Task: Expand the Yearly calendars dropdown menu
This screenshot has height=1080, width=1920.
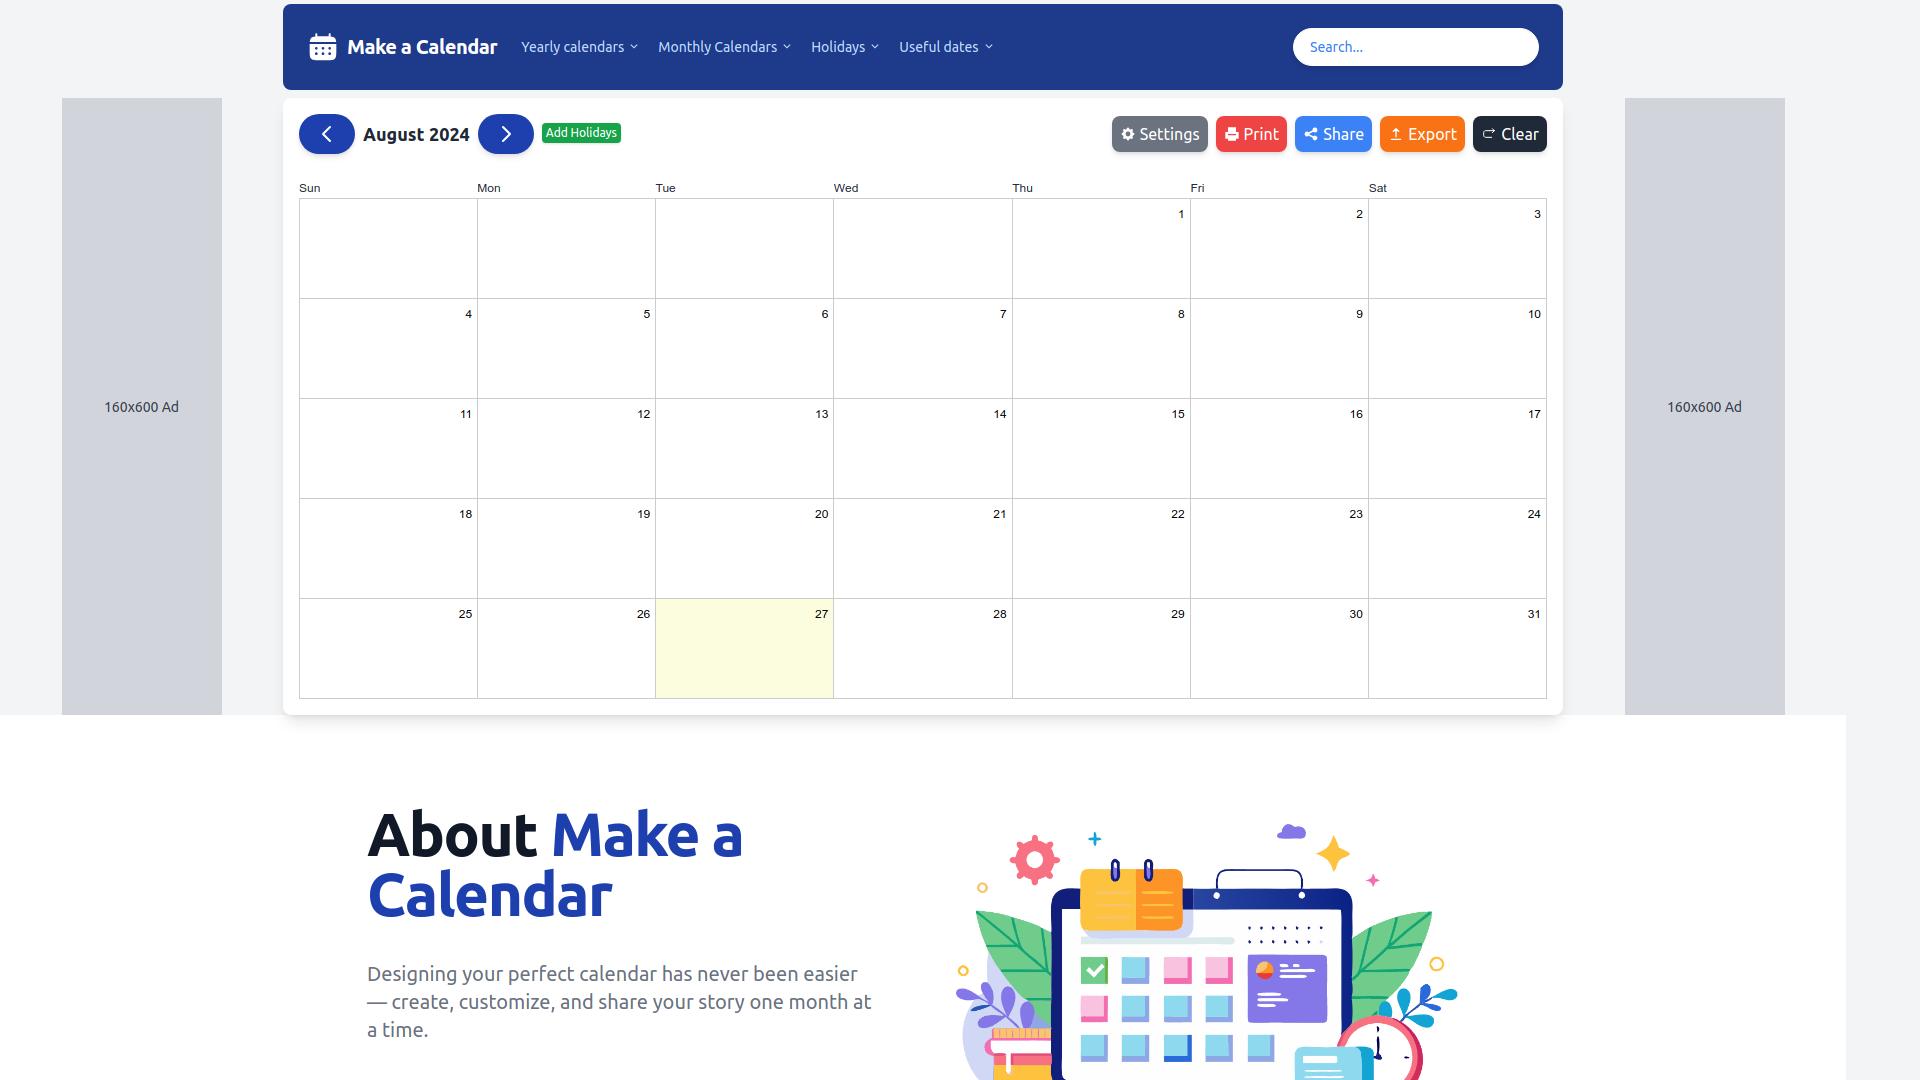Action: 578,46
